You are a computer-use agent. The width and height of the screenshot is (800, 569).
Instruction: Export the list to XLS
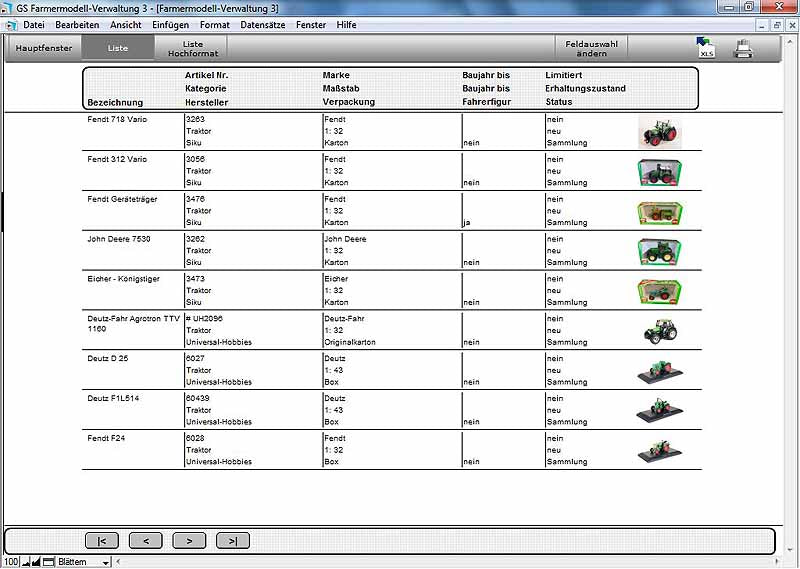(x=706, y=47)
